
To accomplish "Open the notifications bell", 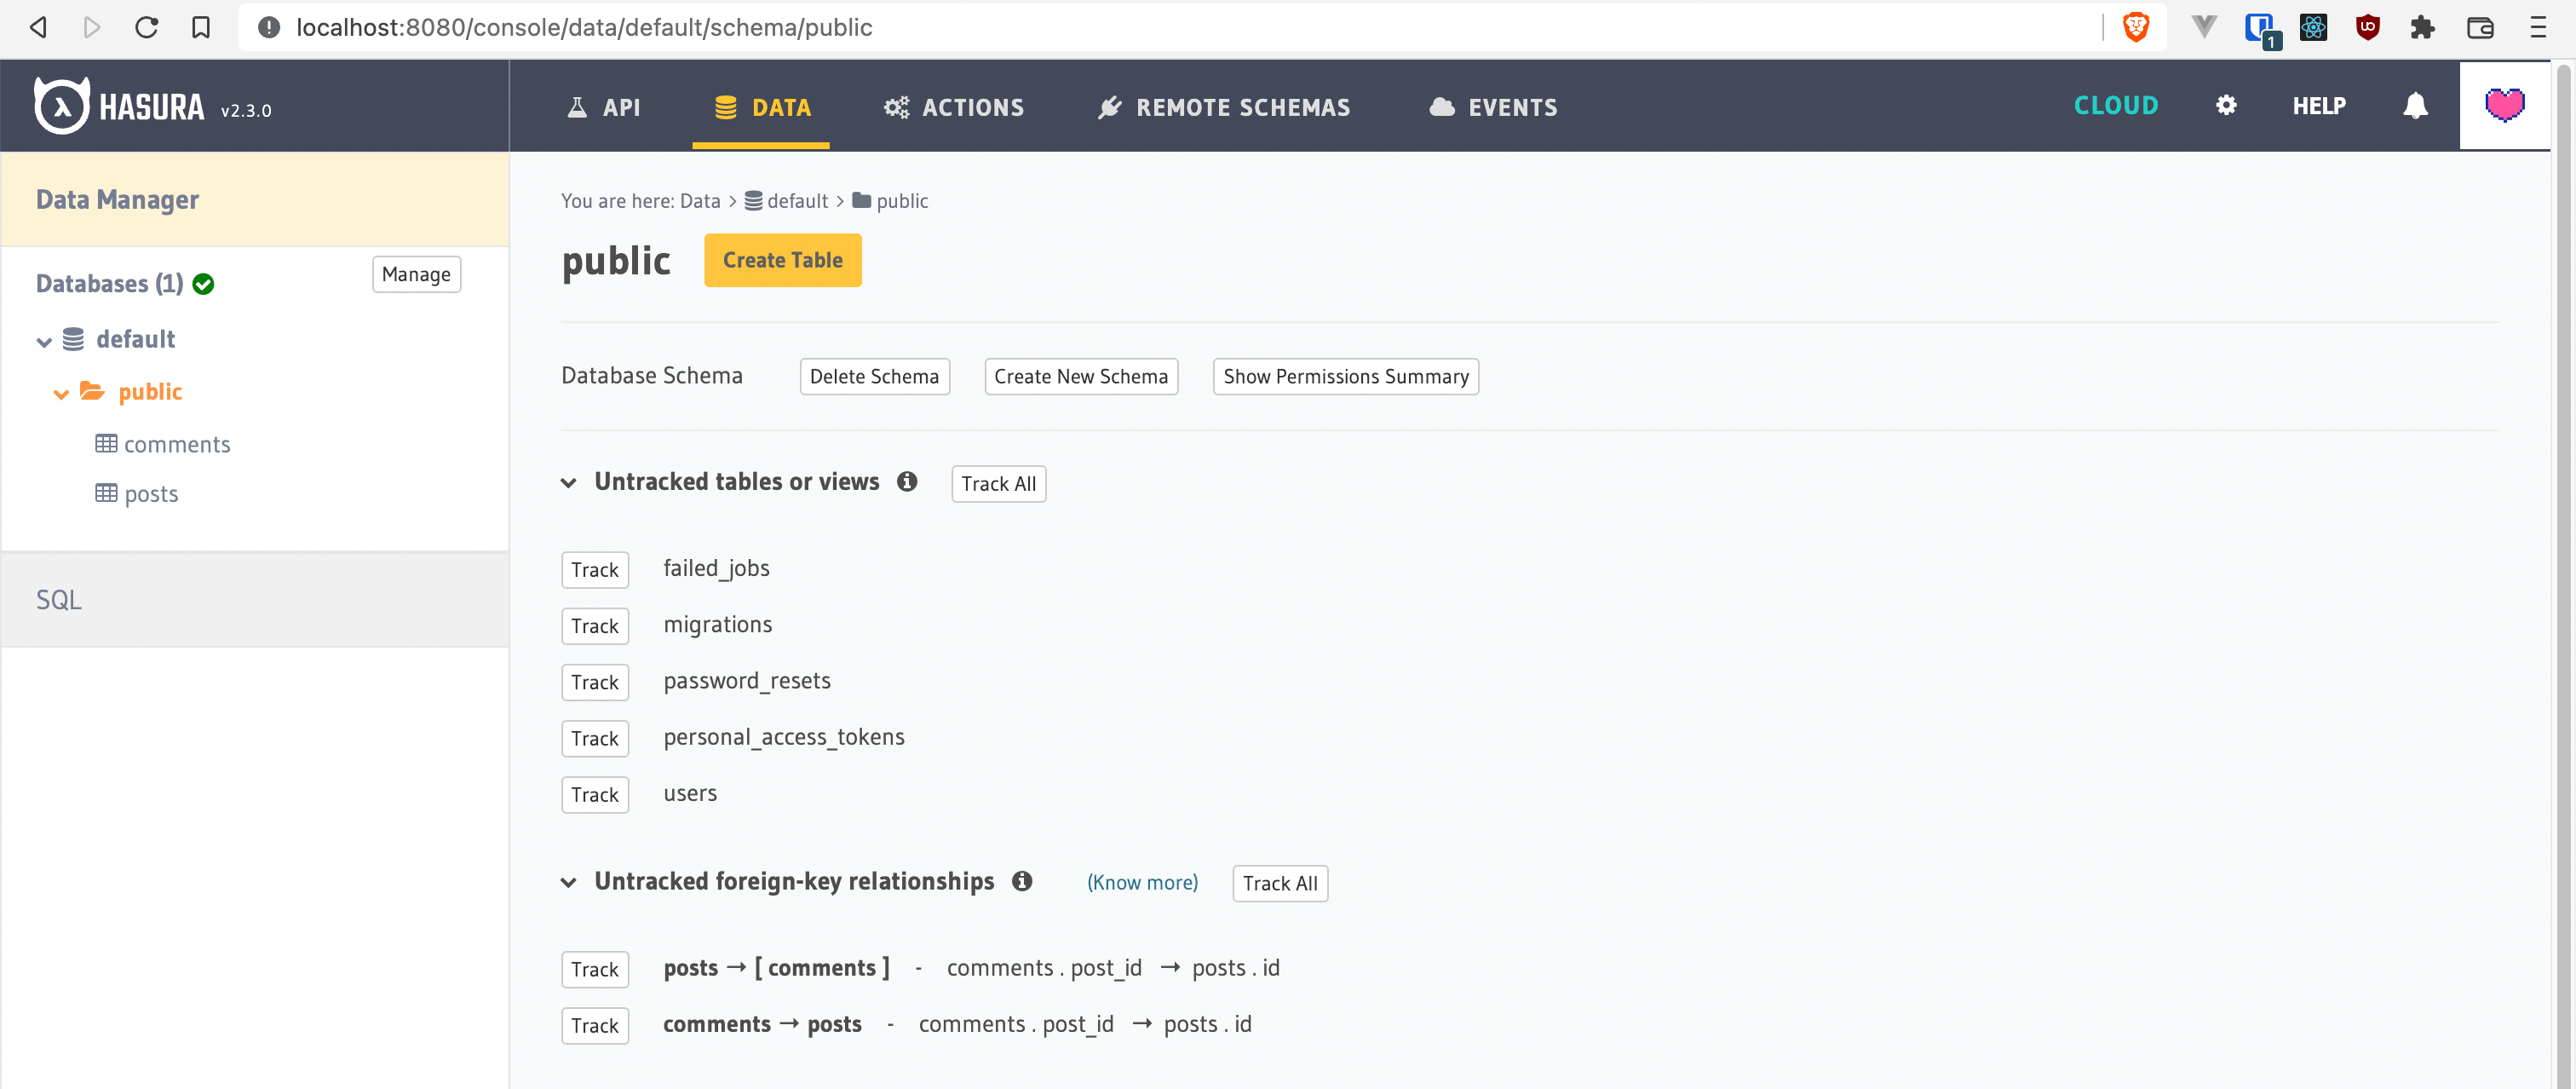I will 2414,106.
